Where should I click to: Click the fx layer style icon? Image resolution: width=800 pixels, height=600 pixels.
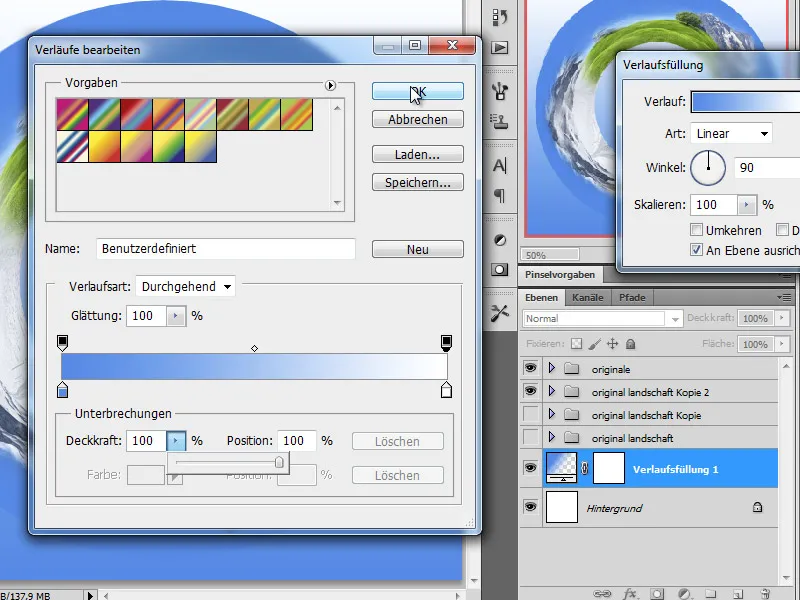click(630, 593)
